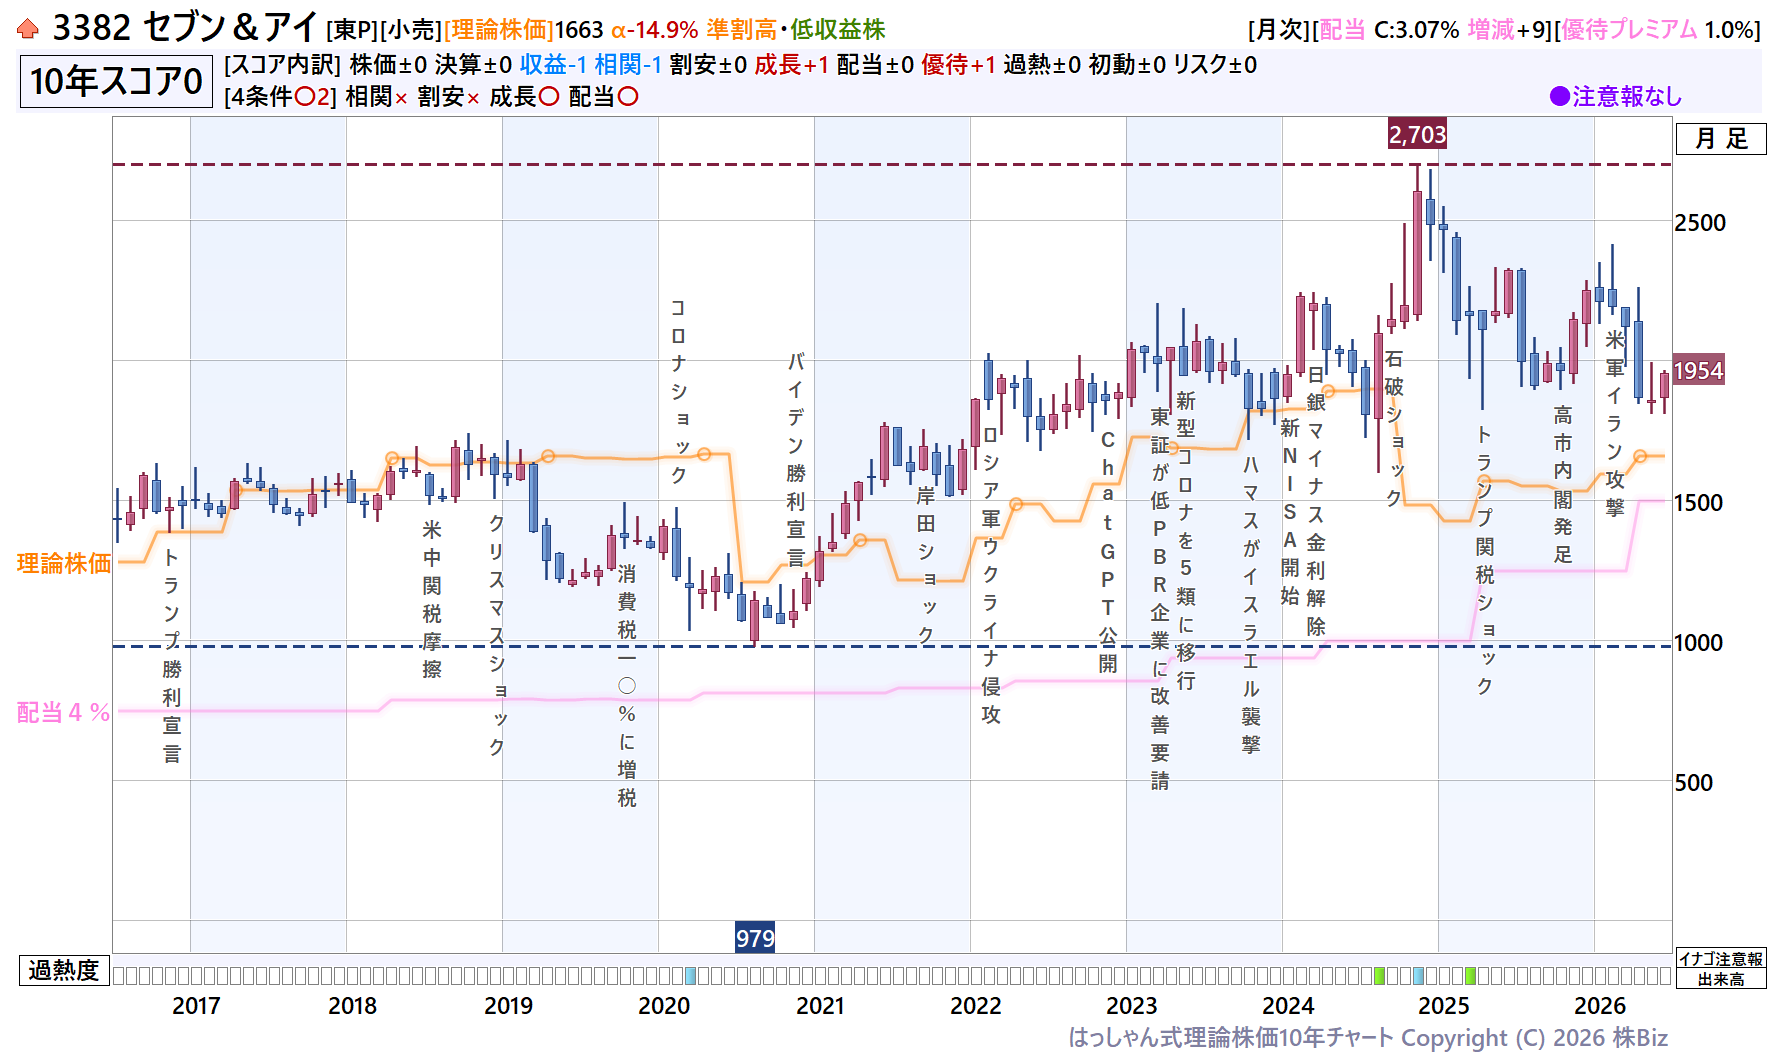
Task: Click the 過熱度 indicator label
Action: coord(64,970)
